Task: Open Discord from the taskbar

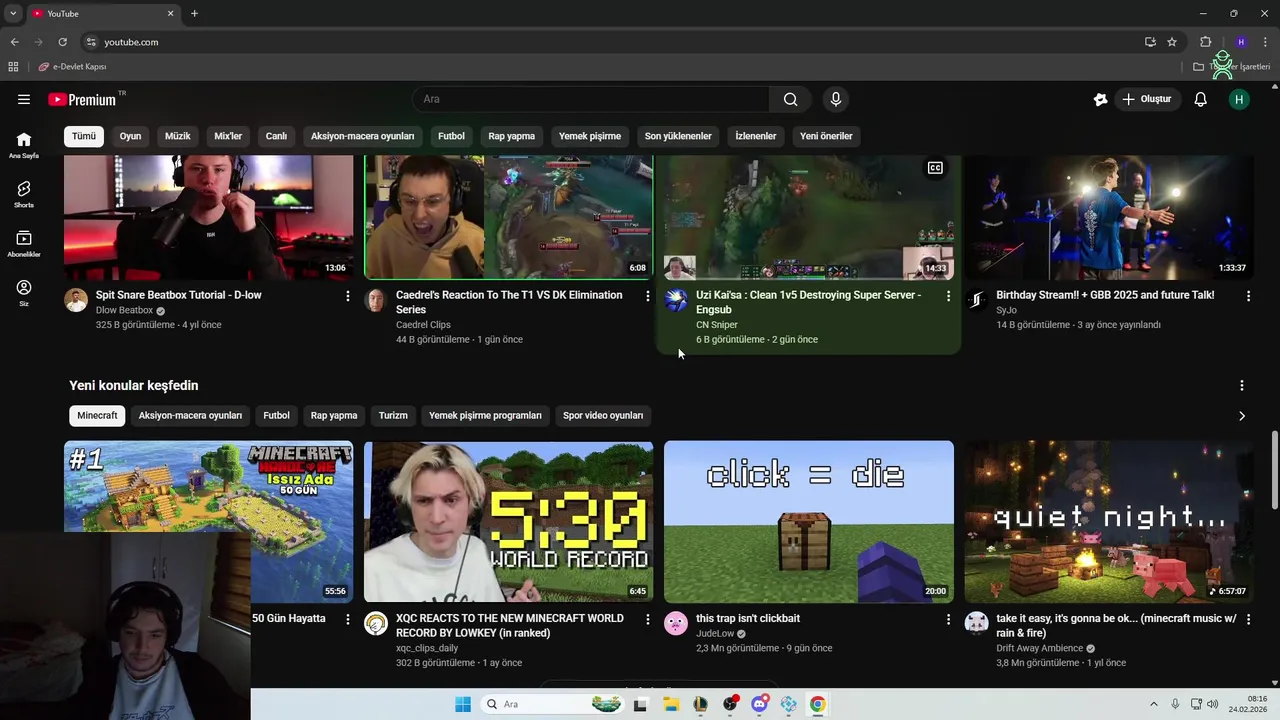Action: 759,704
